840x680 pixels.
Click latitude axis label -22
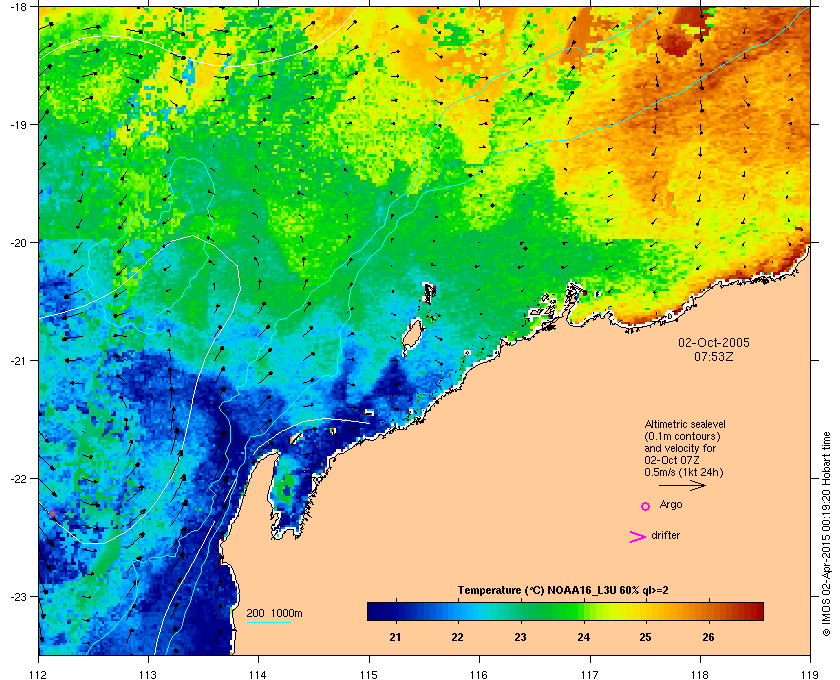[x=18, y=479]
